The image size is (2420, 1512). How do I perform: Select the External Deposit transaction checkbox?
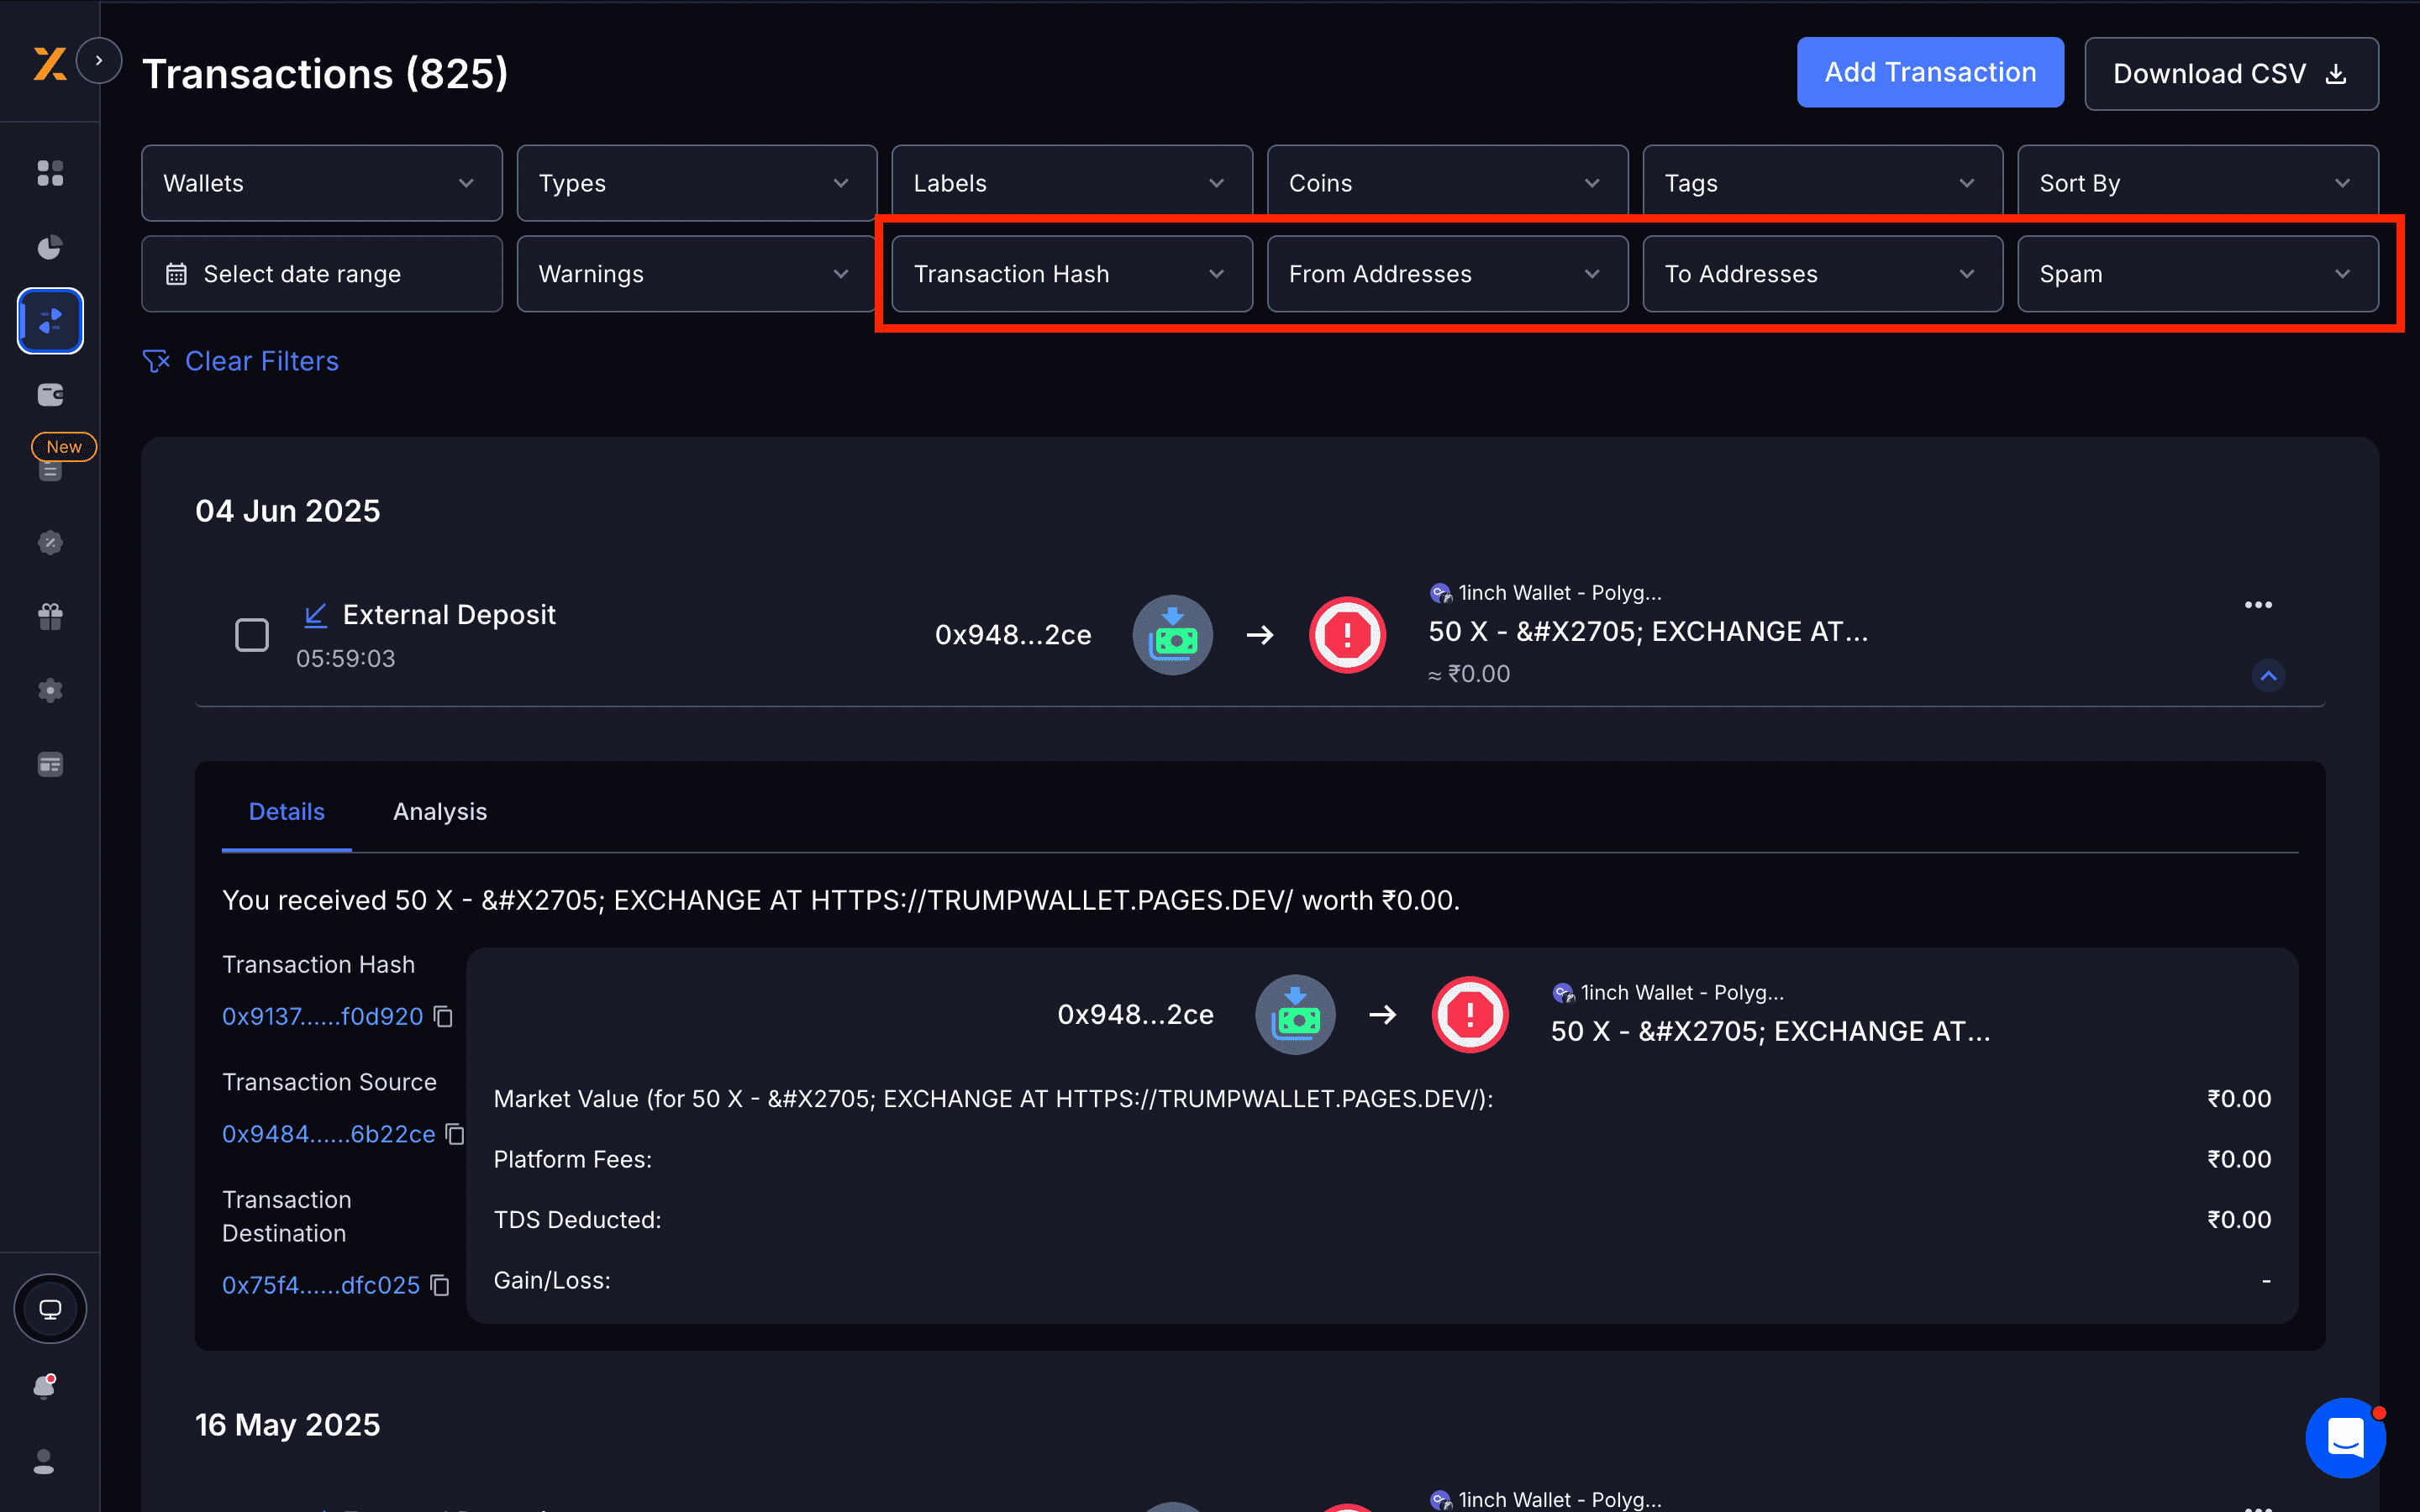click(252, 635)
